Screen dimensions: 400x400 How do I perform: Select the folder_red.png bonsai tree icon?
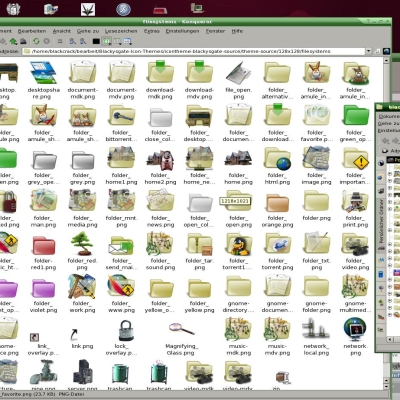[x=82, y=243]
